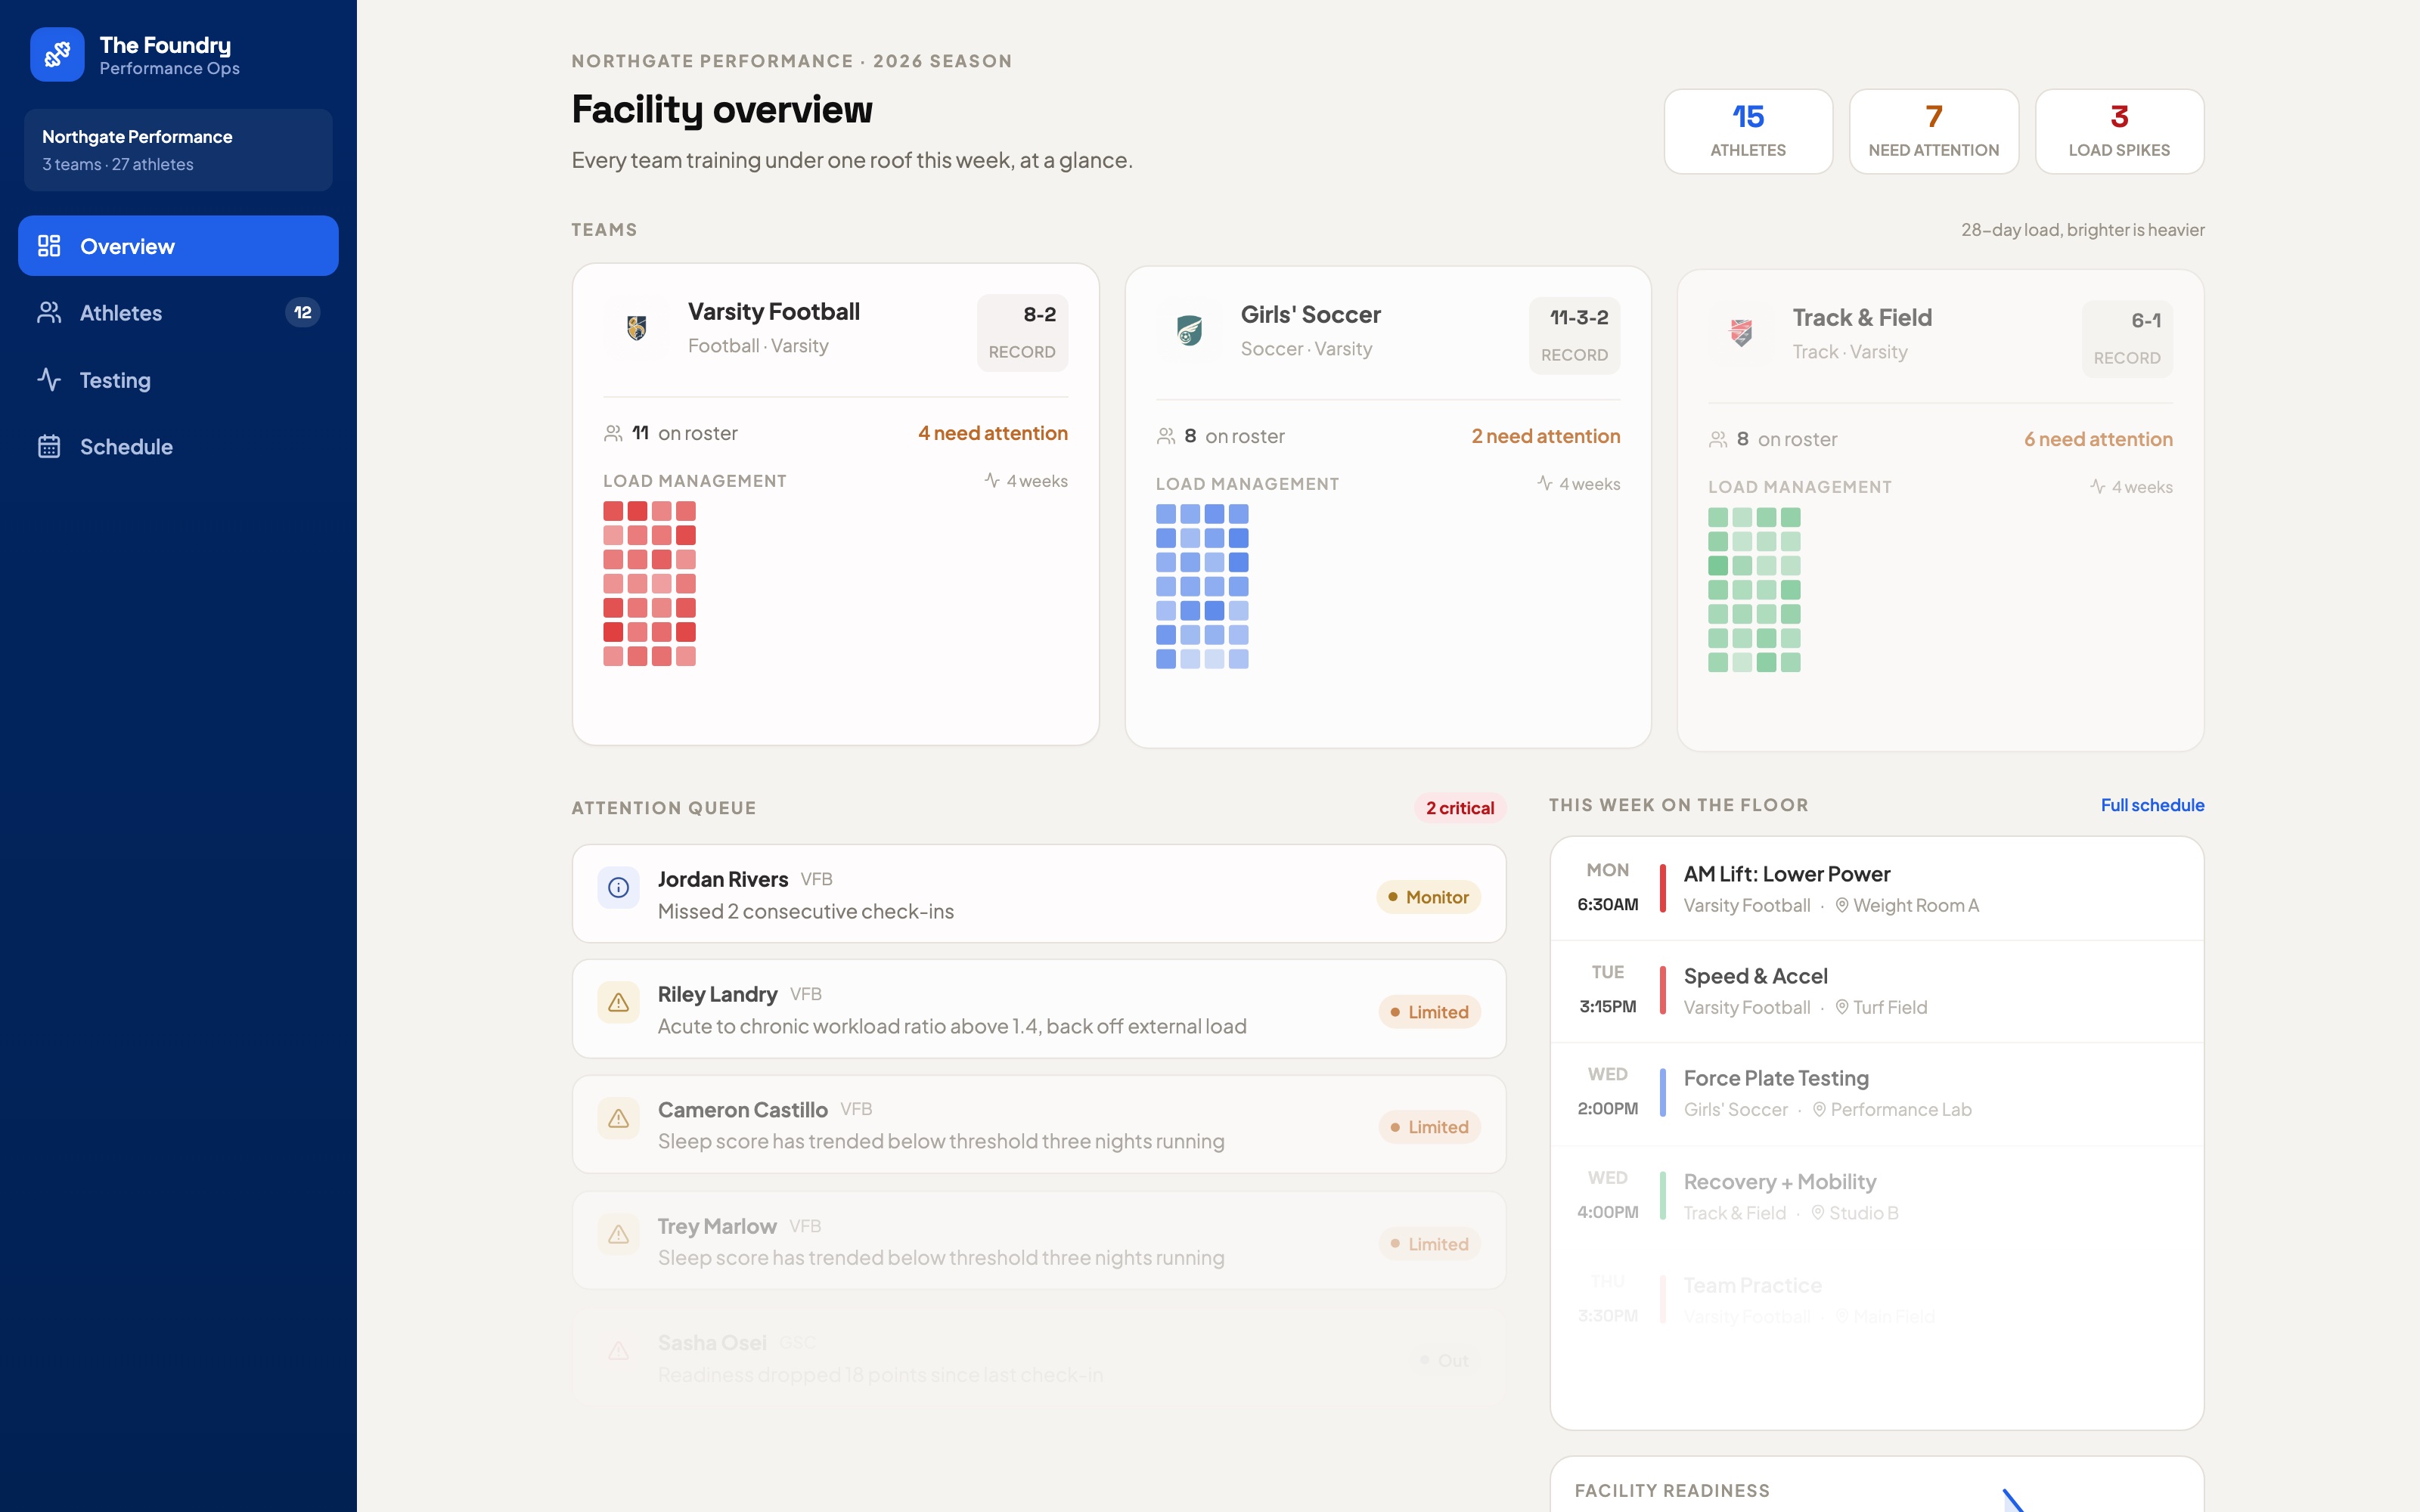Open Schedule section in the sidebar
The height and width of the screenshot is (1512, 2420).
(x=178, y=447)
